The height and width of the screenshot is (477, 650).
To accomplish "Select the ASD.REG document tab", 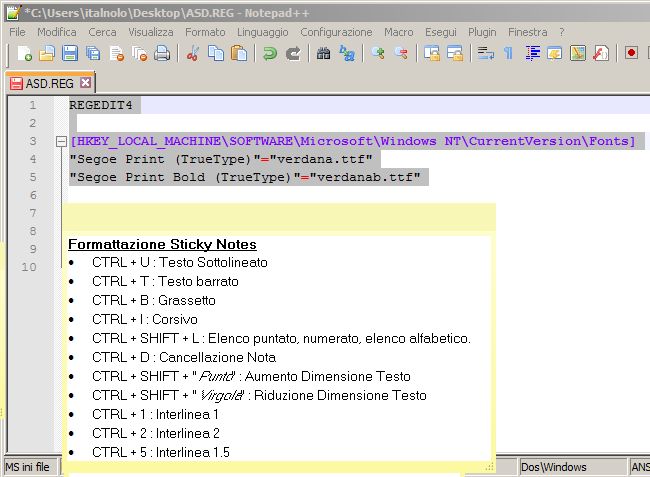I will (50, 83).
